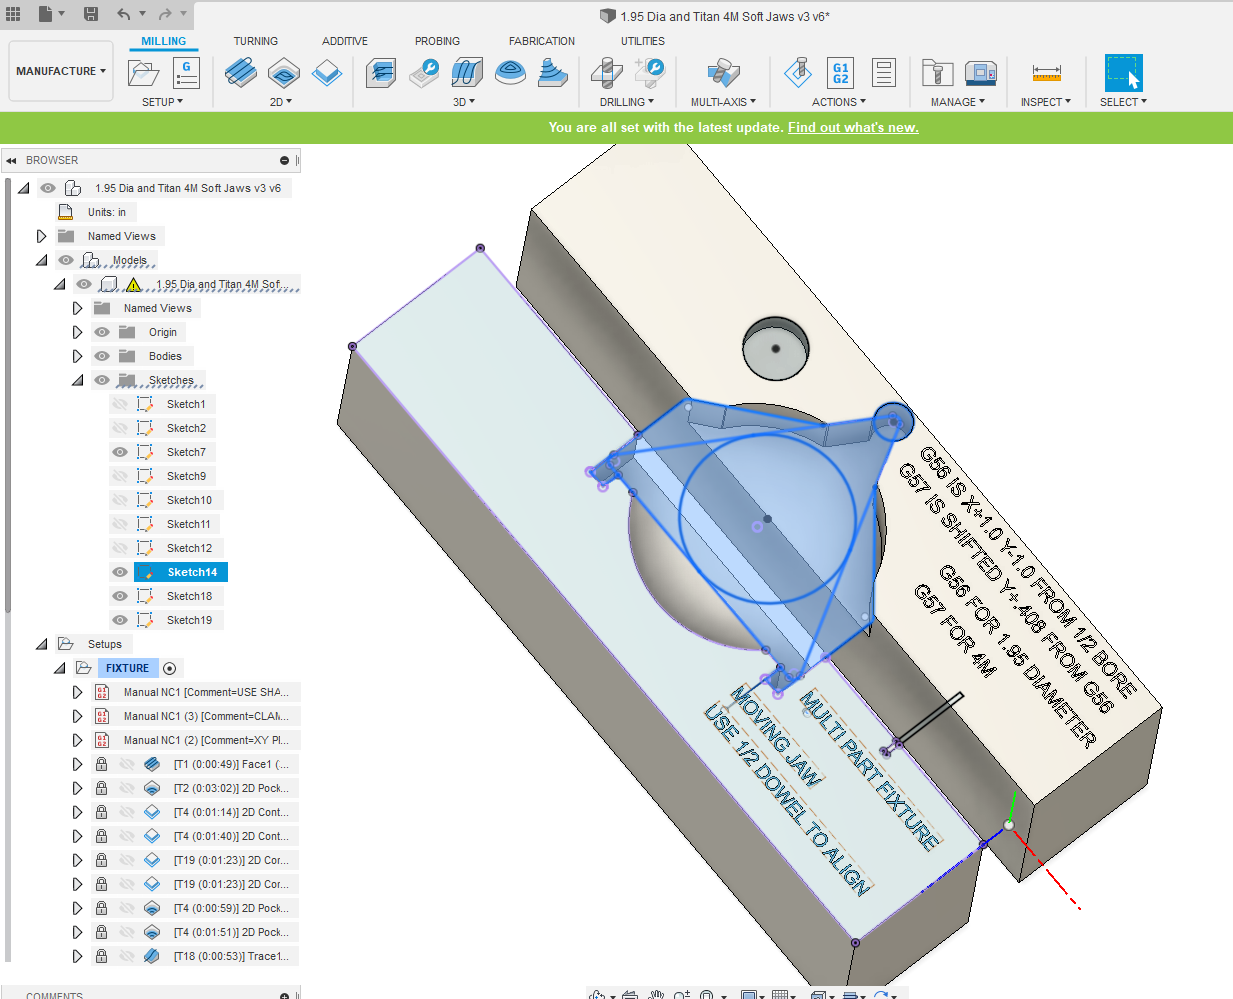Open the Post Process G1 G2 icon

pos(840,73)
